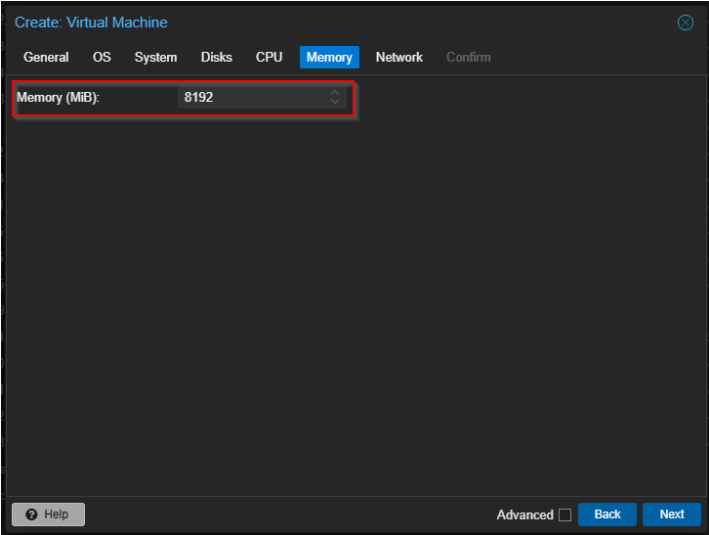Go back with the Back button
Image resolution: width=709 pixels, height=535 pixels.
[607, 514]
